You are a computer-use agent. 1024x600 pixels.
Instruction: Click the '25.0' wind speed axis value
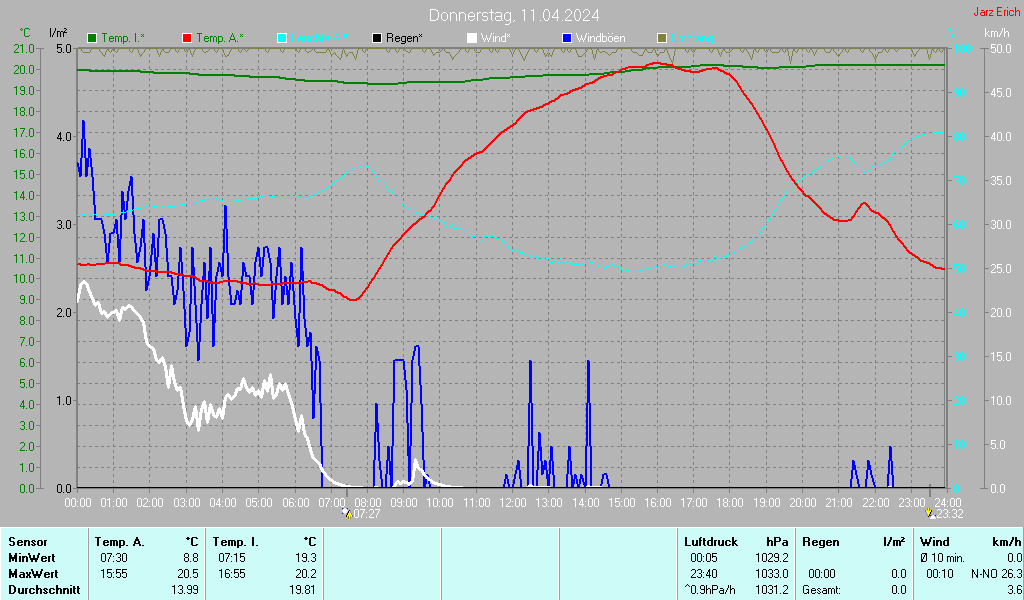1002,269
